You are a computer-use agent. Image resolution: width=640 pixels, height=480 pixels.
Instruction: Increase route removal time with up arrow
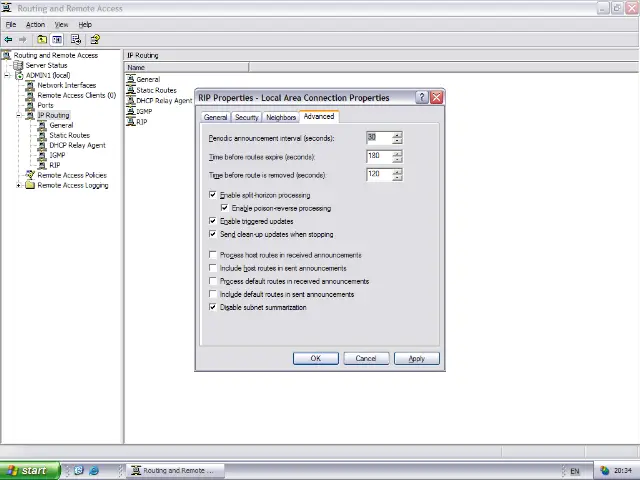click(x=397, y=171)
